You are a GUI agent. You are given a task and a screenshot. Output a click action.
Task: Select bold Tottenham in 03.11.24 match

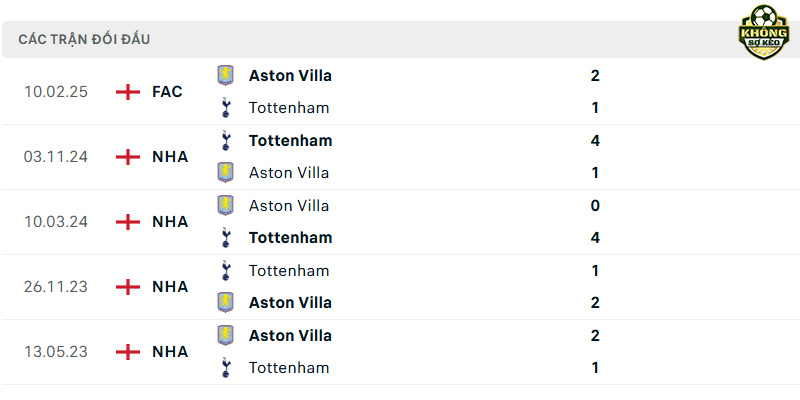click(x=290, y=140)
